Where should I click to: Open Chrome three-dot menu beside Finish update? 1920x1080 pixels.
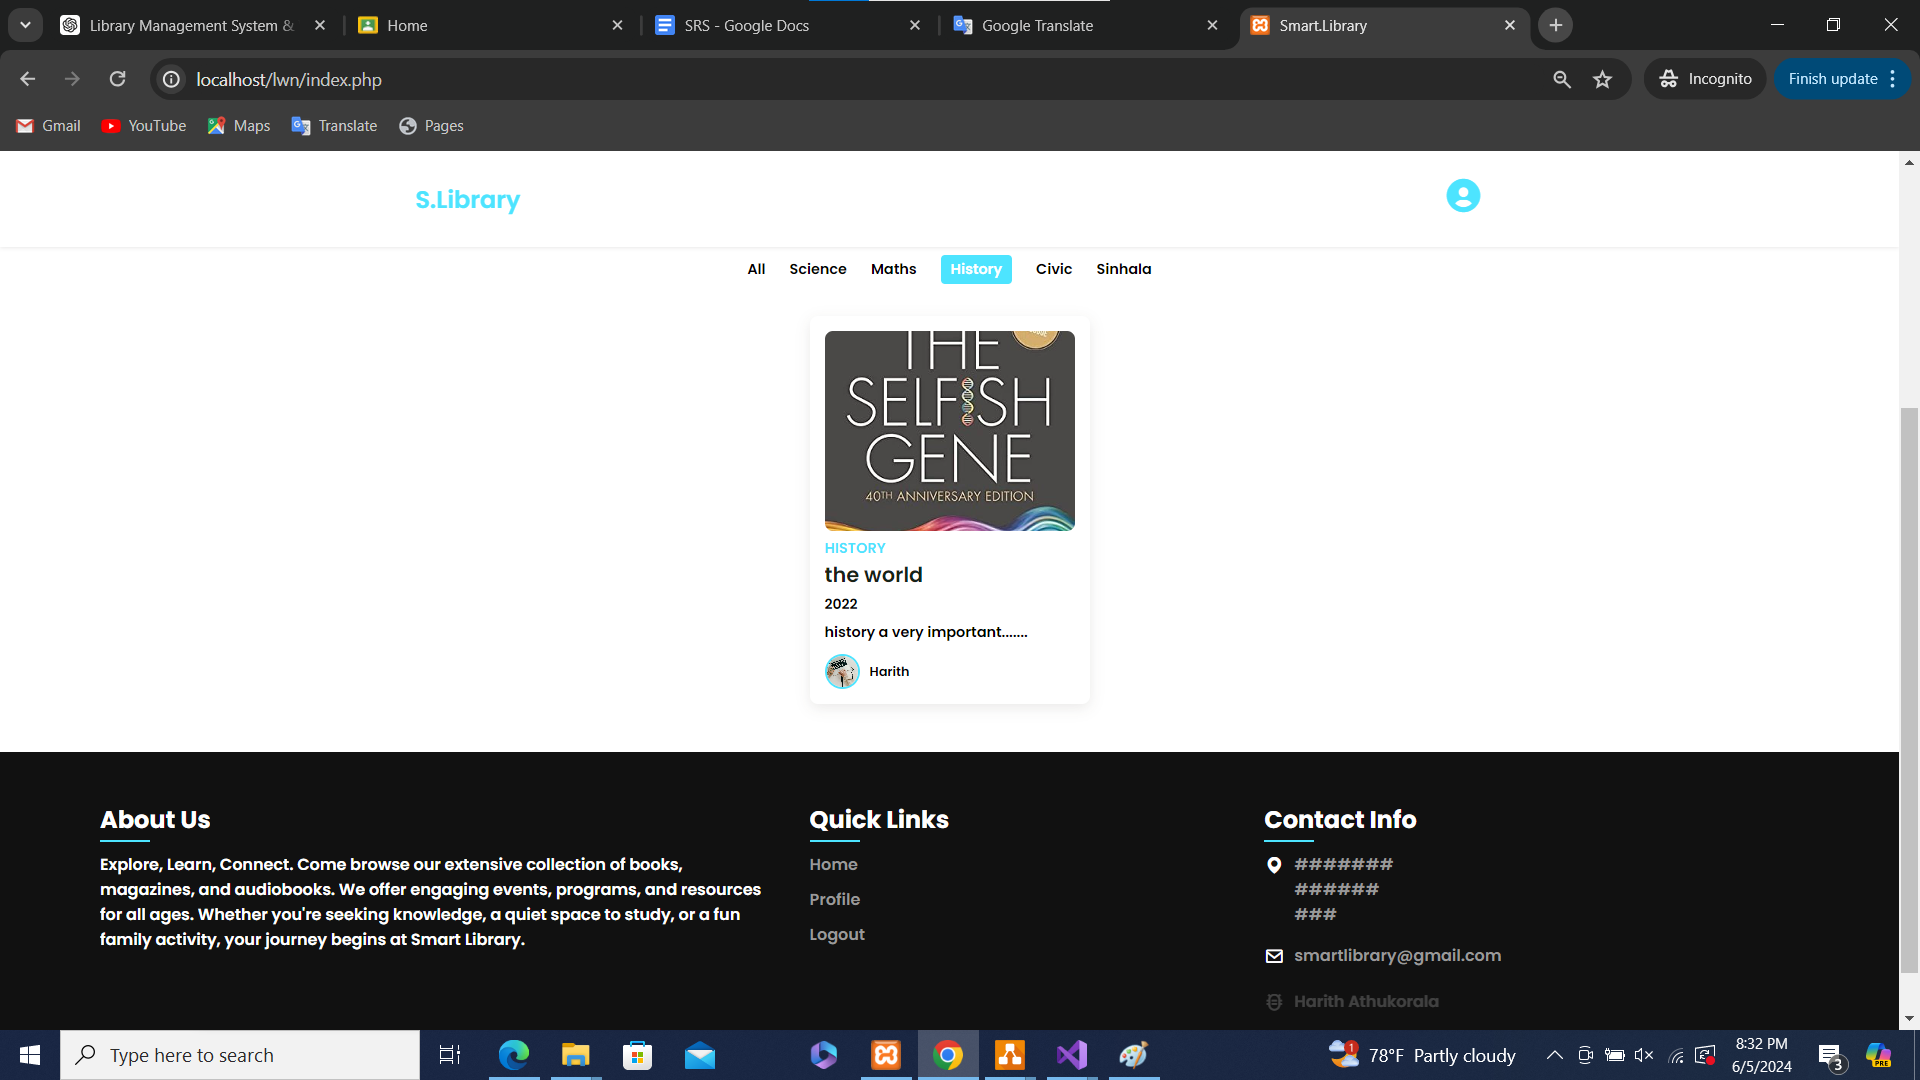pos(1893,79)
